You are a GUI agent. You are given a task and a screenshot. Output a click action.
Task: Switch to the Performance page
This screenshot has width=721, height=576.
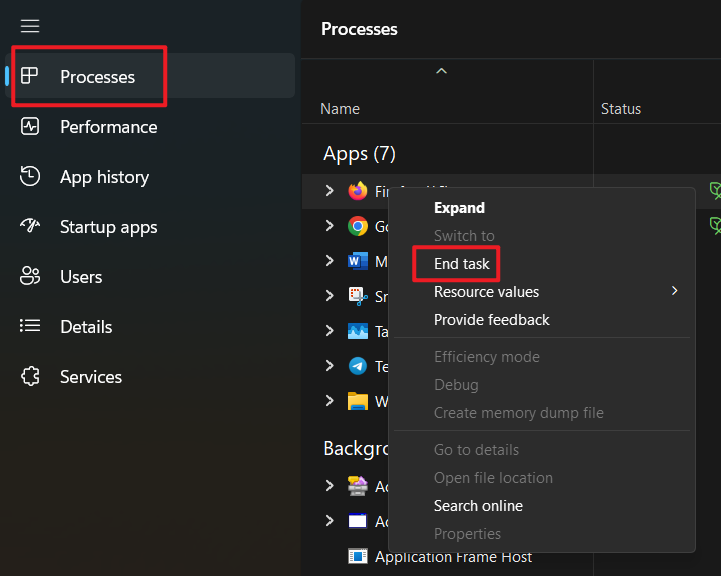(x=109, y=127)
